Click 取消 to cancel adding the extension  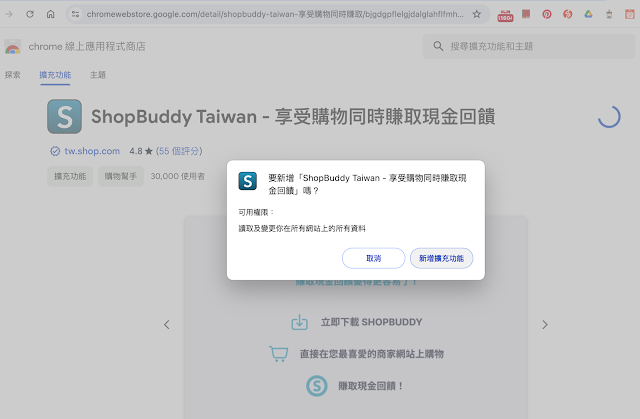(x=373, y=258)
